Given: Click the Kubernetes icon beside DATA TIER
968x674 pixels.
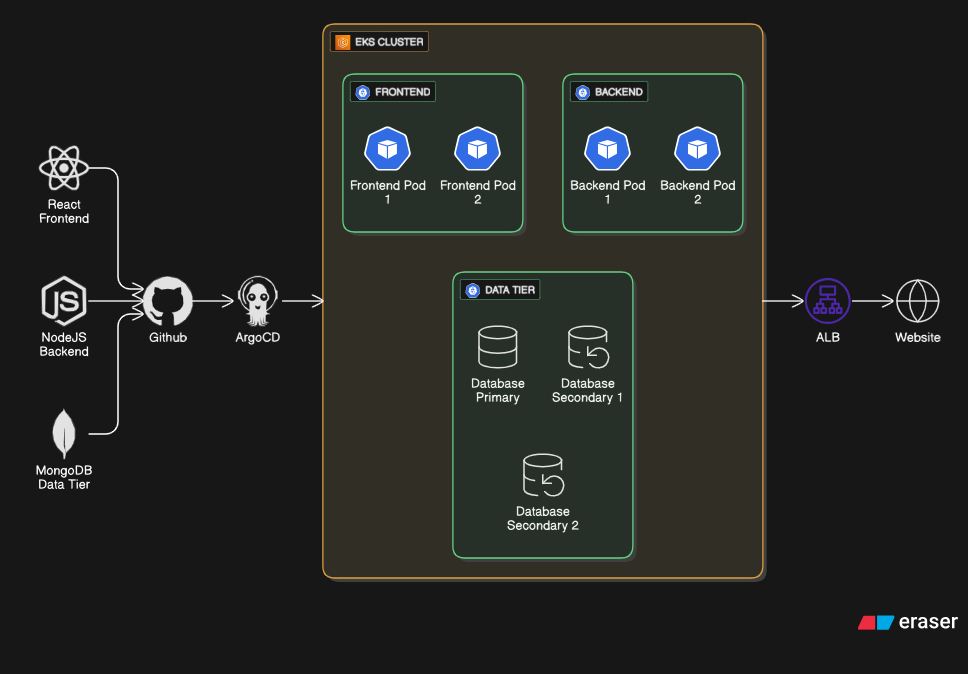Looking at the screenshot, I should coord(473,290).
